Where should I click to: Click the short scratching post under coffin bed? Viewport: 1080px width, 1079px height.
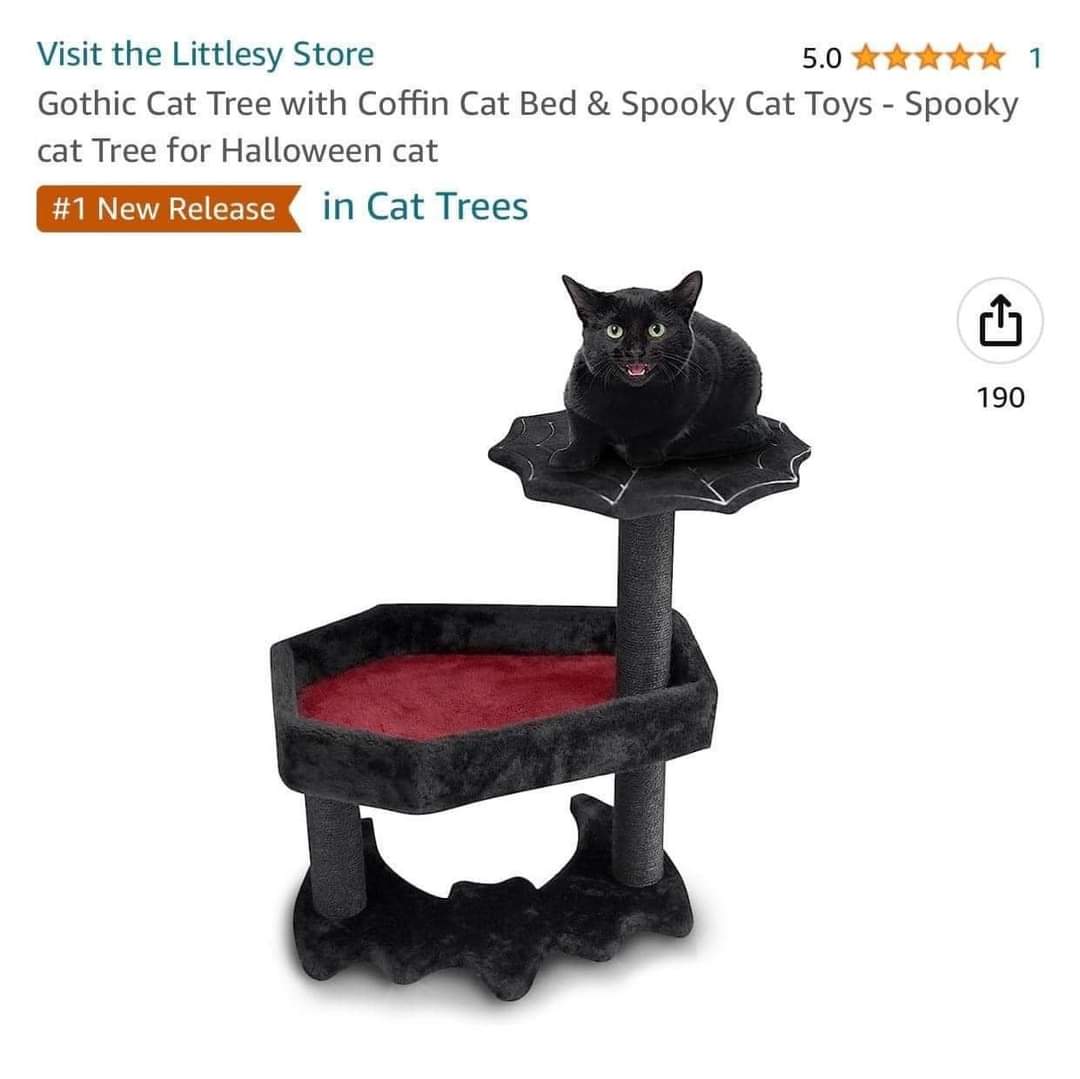(334, 854)
